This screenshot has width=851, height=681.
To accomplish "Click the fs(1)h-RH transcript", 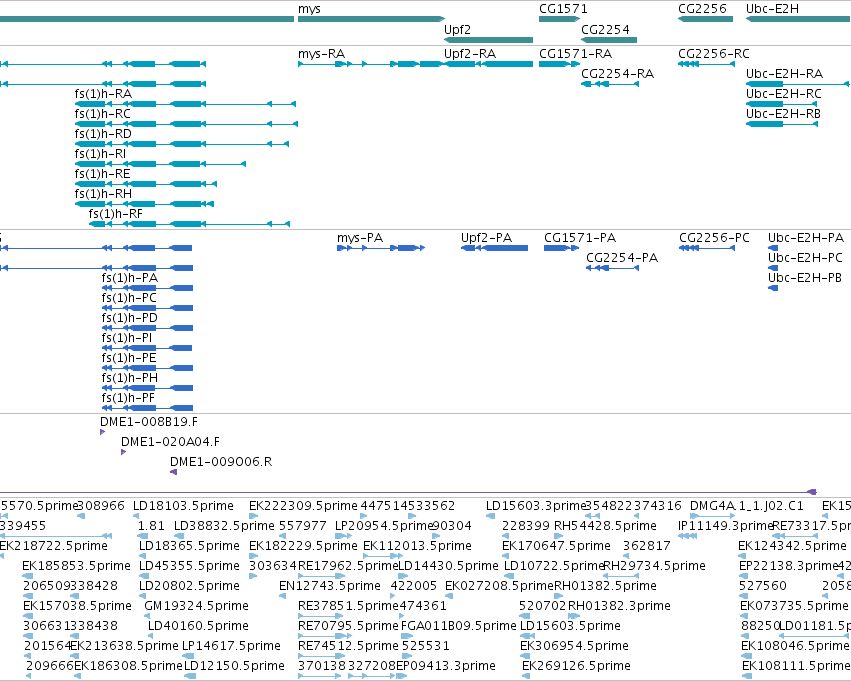I will [x=144, y=204].
